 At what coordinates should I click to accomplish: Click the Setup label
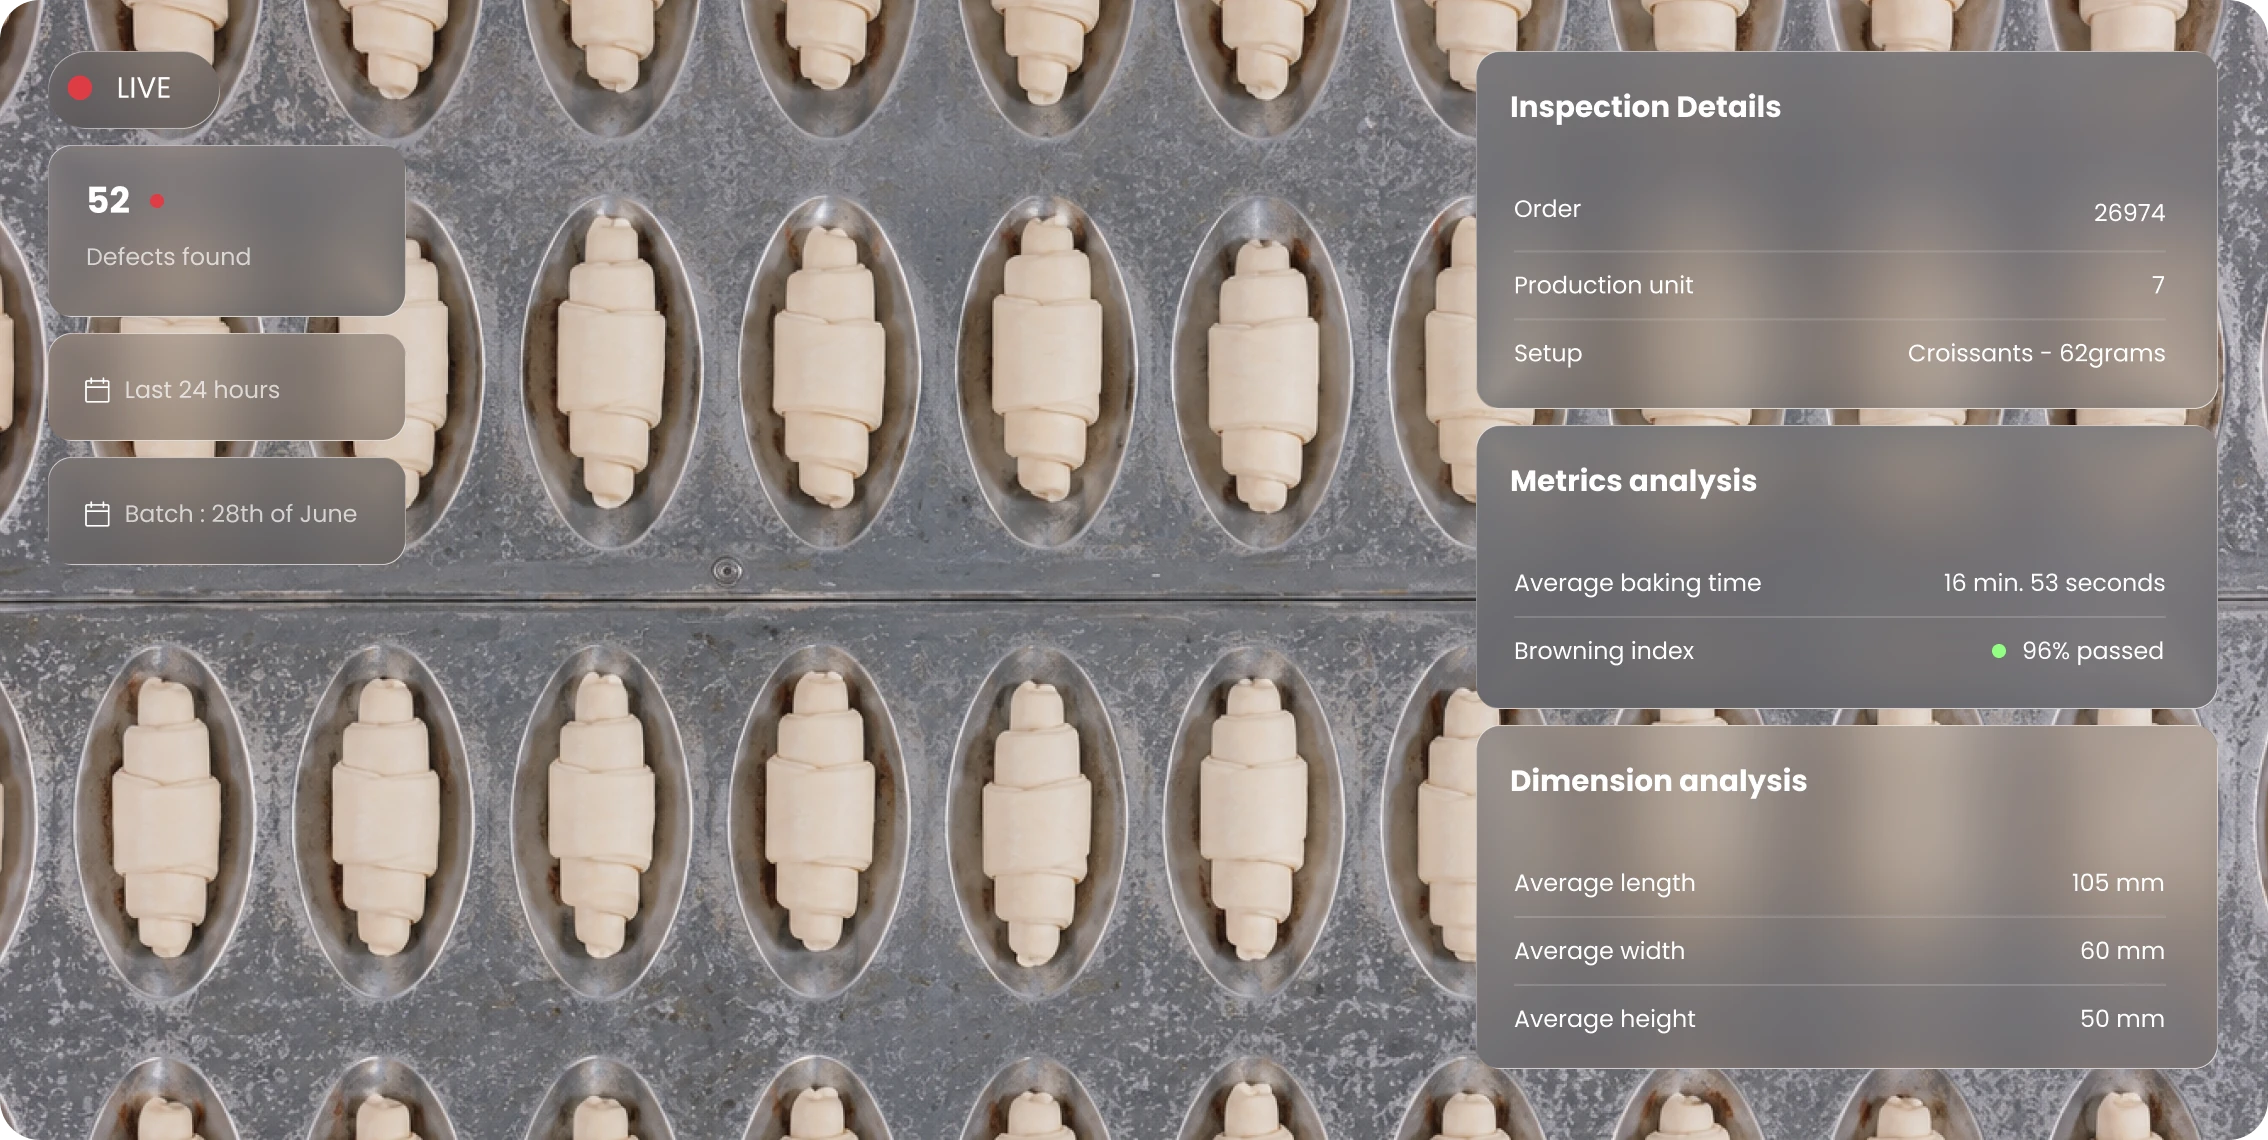(x=1548, y=354)
